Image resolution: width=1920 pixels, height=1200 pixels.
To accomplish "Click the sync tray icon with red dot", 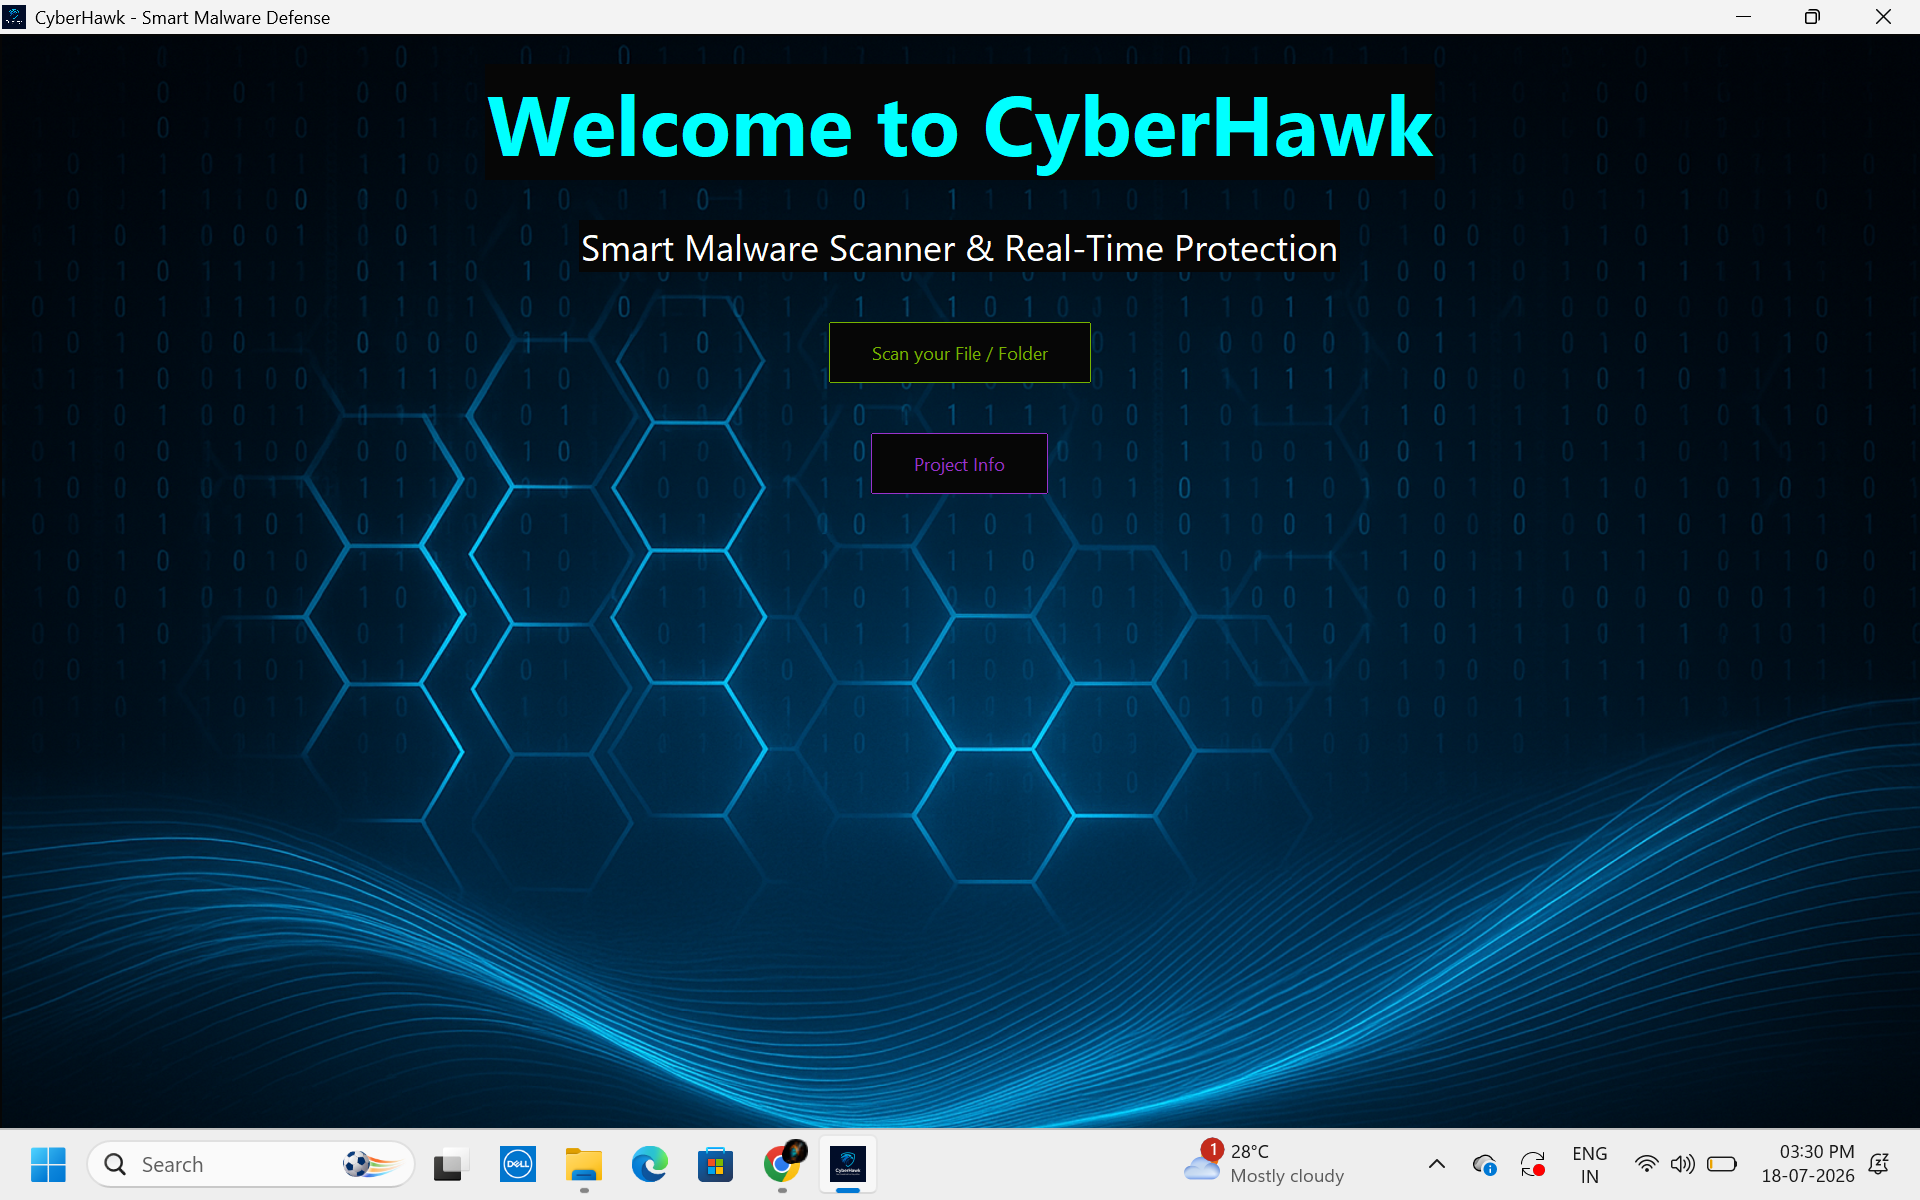I will click(1532, 1164).
